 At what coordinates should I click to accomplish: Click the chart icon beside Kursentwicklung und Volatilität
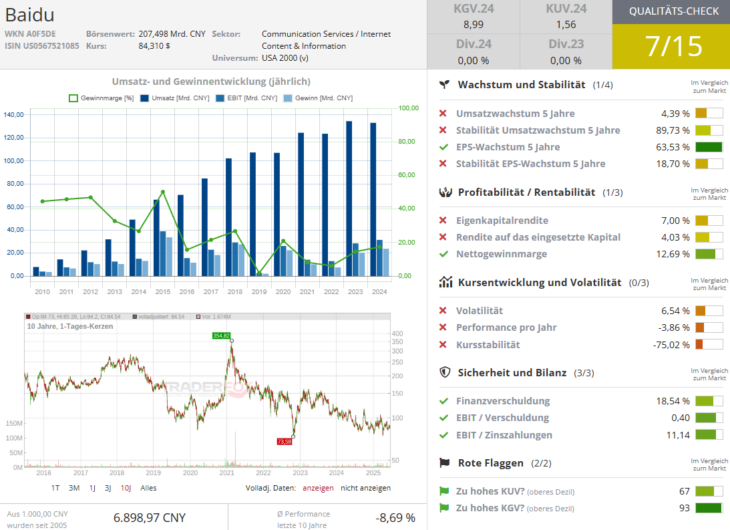click(445, 282)
